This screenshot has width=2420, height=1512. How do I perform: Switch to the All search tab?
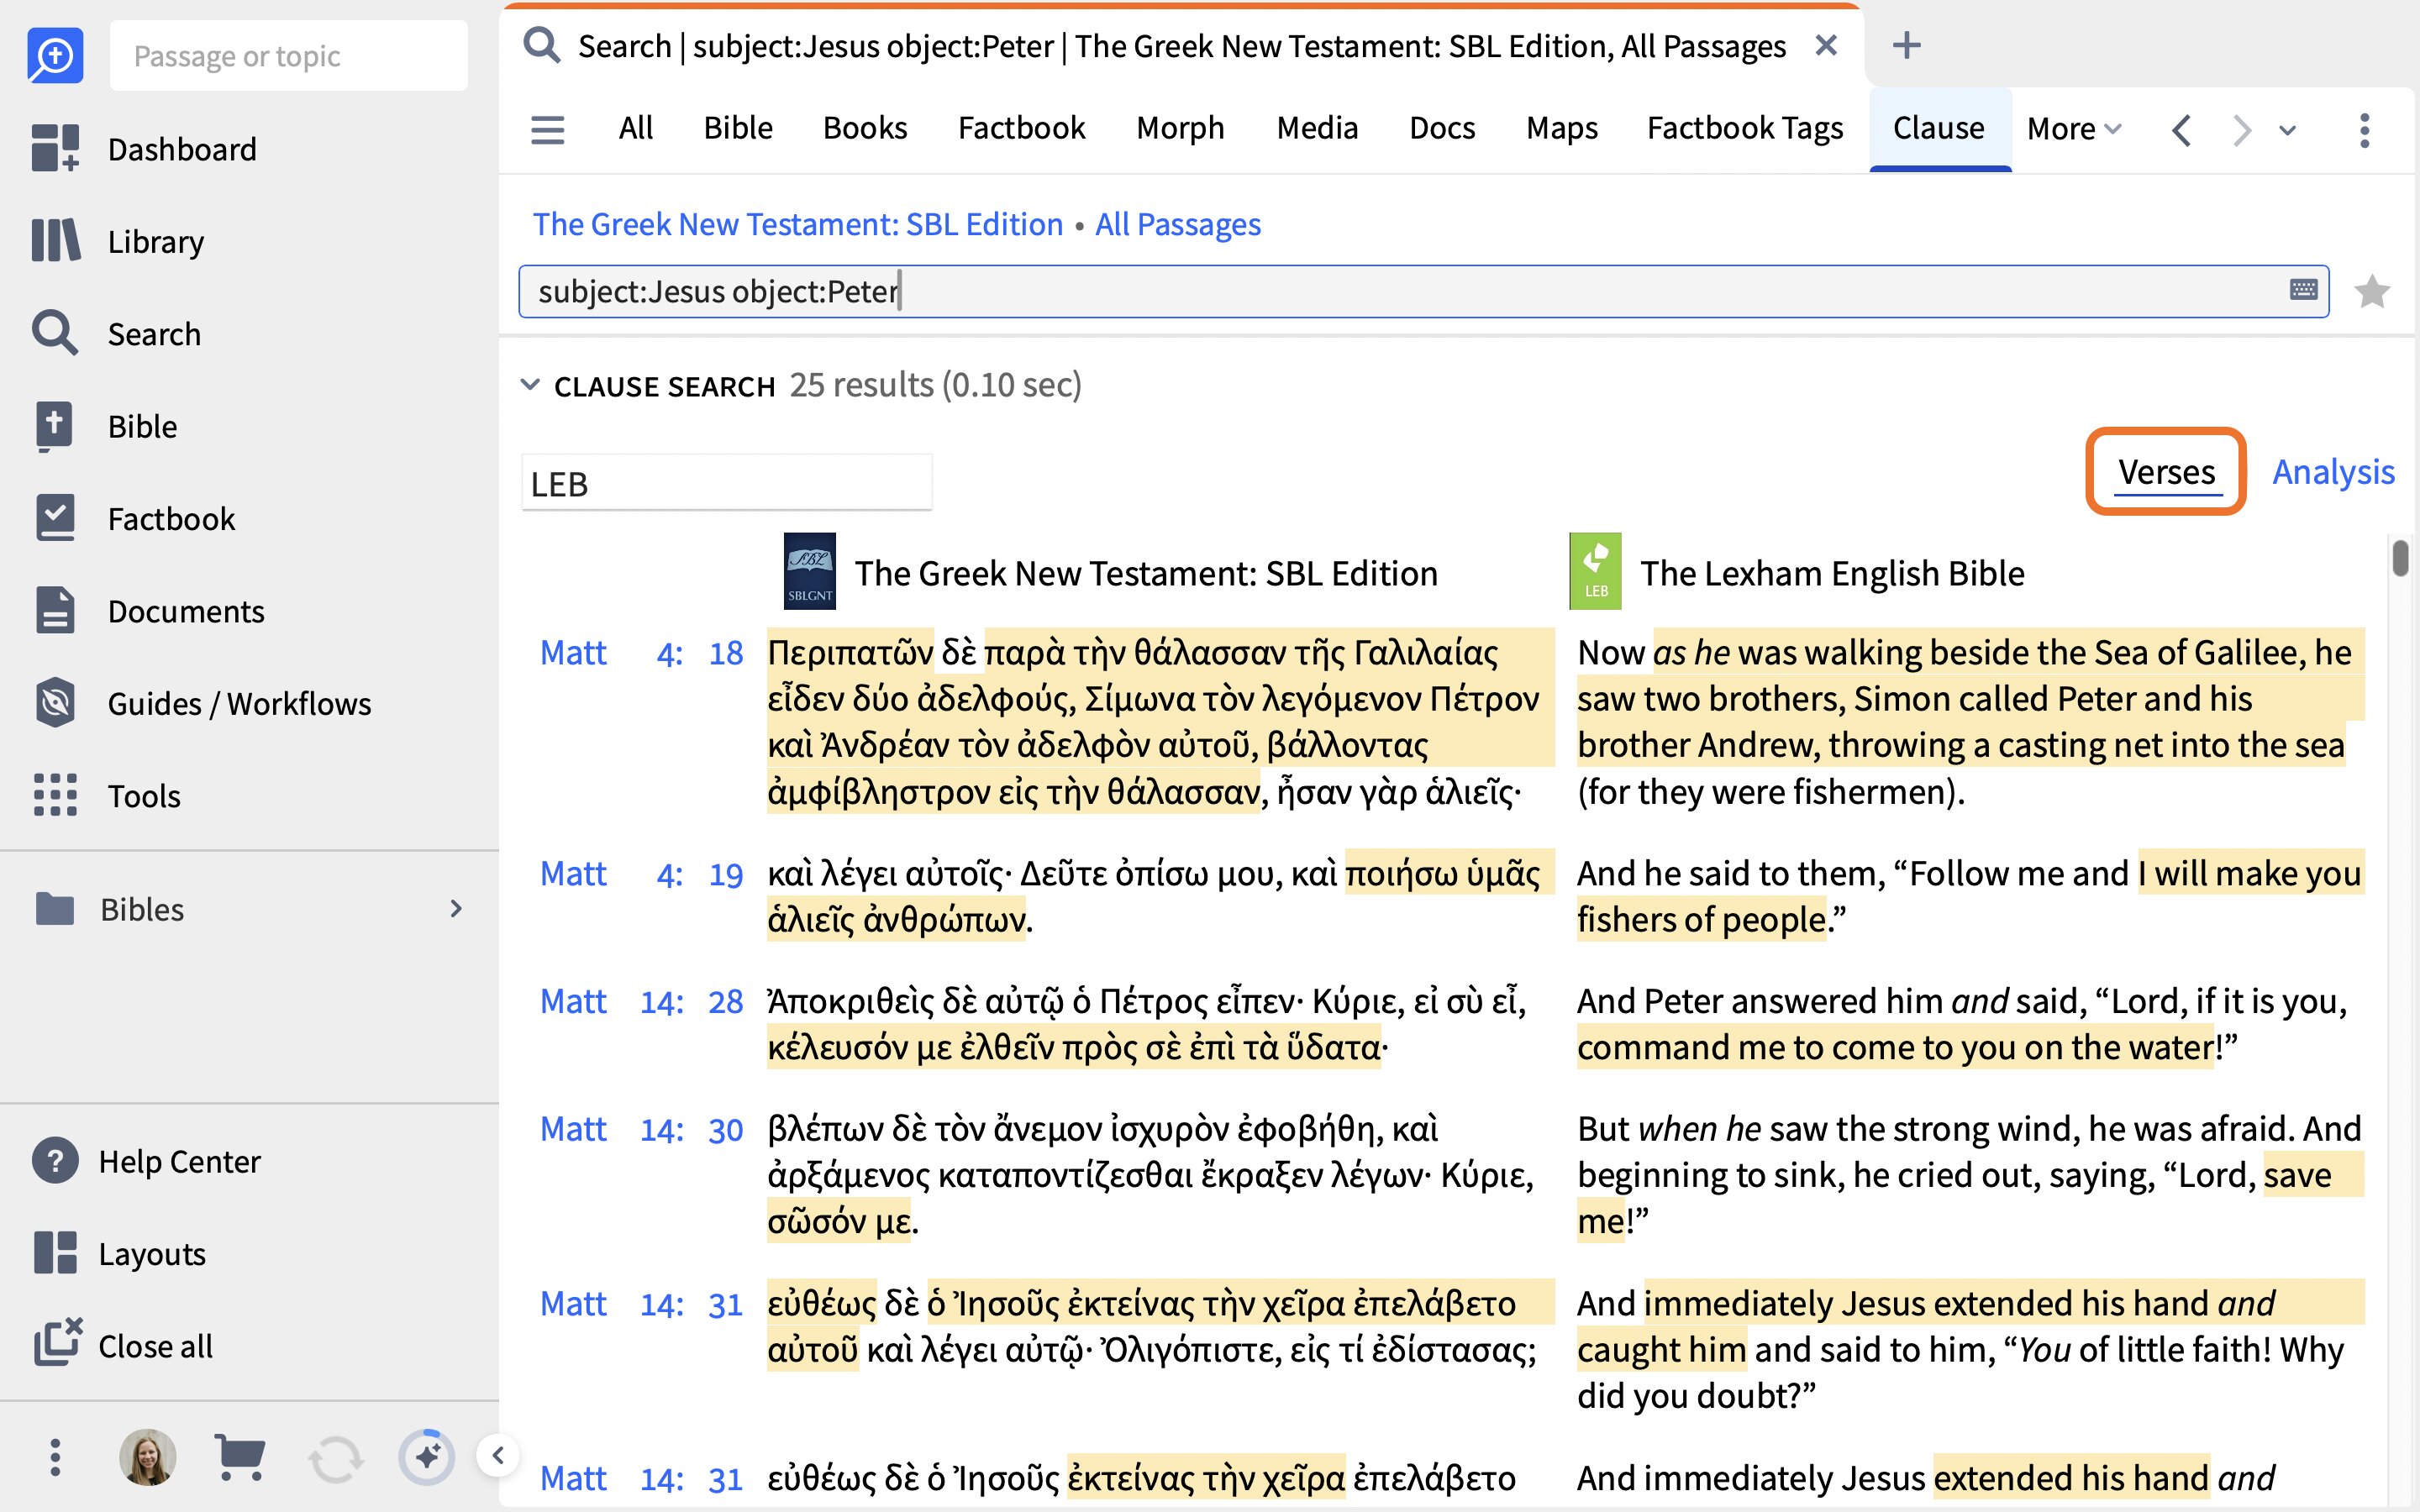(635, 128)
